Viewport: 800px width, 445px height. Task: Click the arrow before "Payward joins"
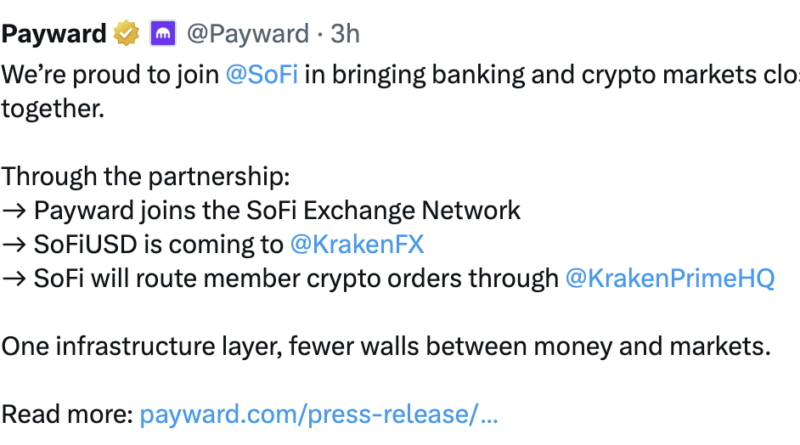pos(14,211)
